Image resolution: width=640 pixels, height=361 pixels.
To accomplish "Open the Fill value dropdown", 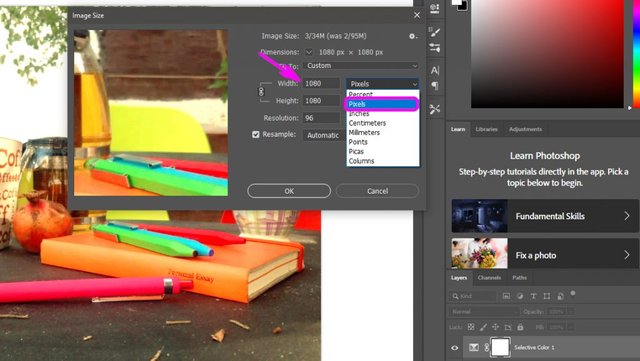I will click(571, 327).
